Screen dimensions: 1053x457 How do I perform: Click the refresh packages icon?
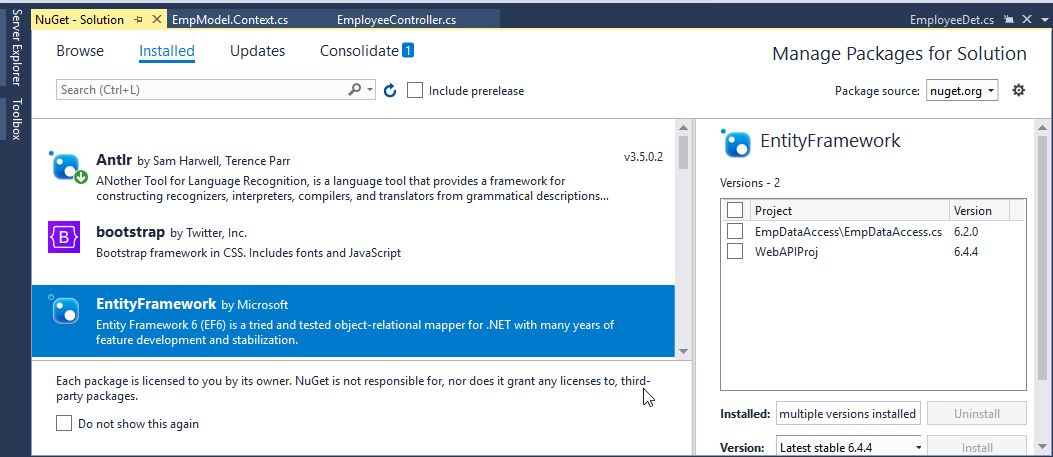click(390, 90)
